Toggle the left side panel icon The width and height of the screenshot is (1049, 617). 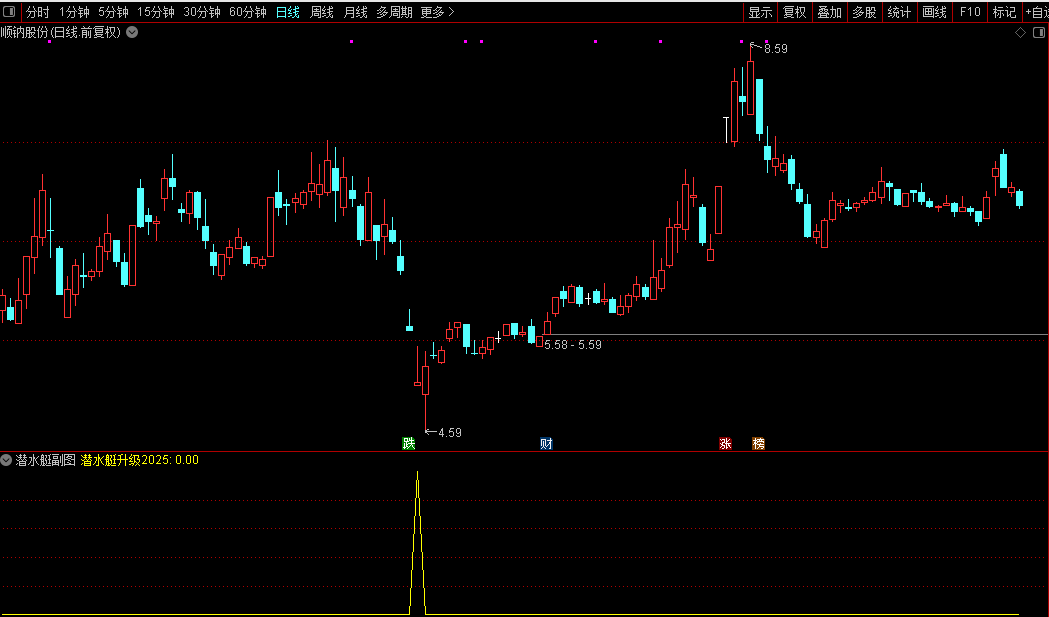pyautogui.click(x=9, y=11)
